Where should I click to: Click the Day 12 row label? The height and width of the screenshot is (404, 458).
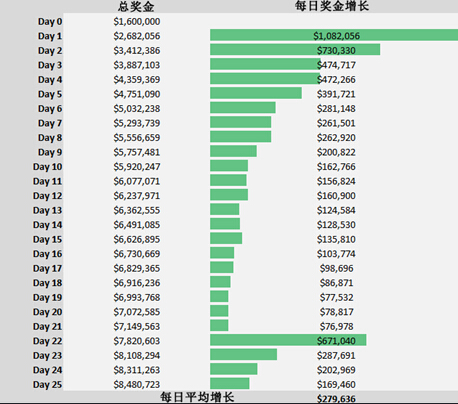tap(47, 196)
